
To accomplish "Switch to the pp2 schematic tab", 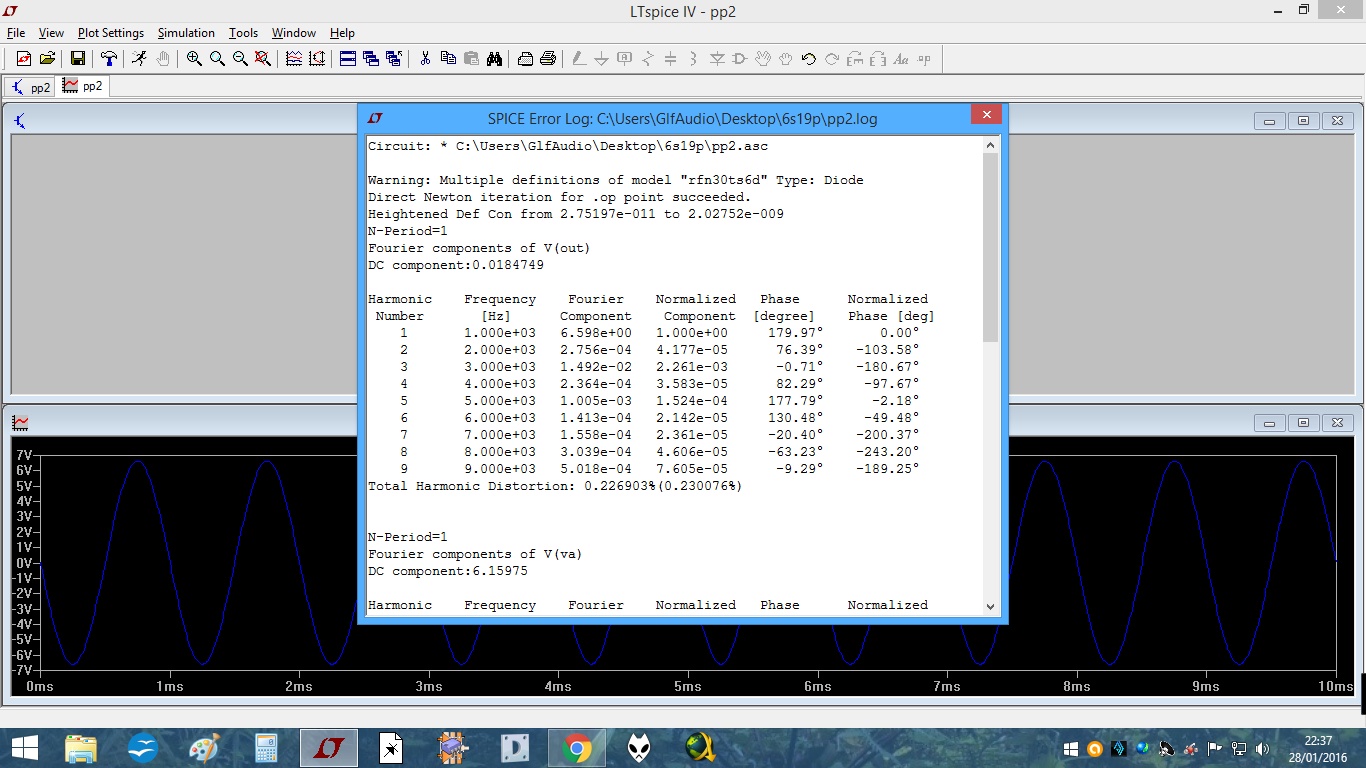I will [31, 87].
